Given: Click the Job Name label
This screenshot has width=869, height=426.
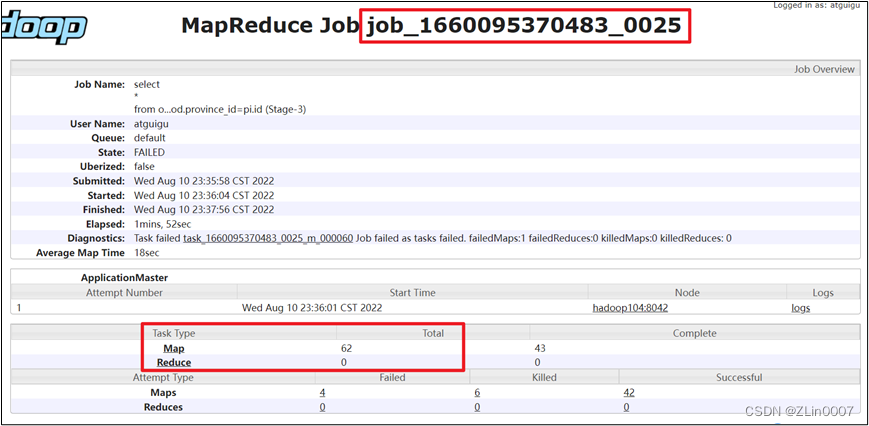Looking at the screenshot, I should (100, 84).
